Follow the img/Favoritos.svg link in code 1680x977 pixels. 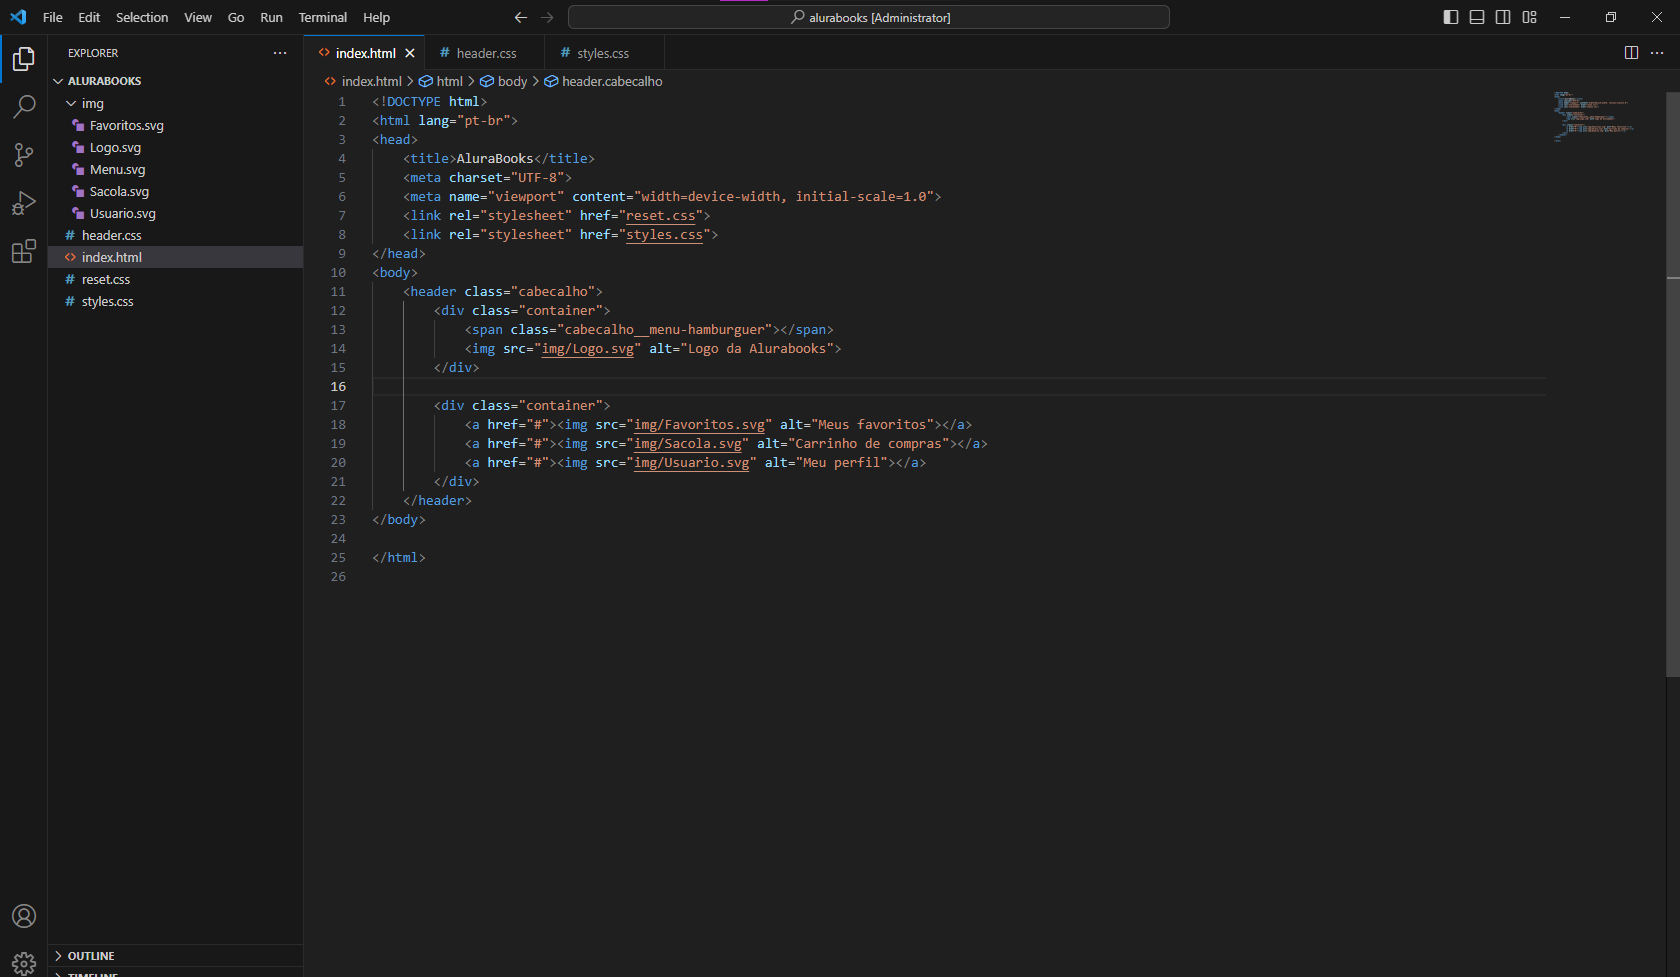(x=699, y=424)
